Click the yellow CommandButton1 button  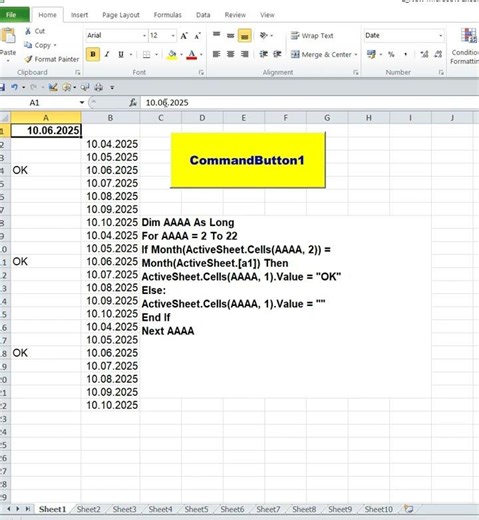[248, 160]
